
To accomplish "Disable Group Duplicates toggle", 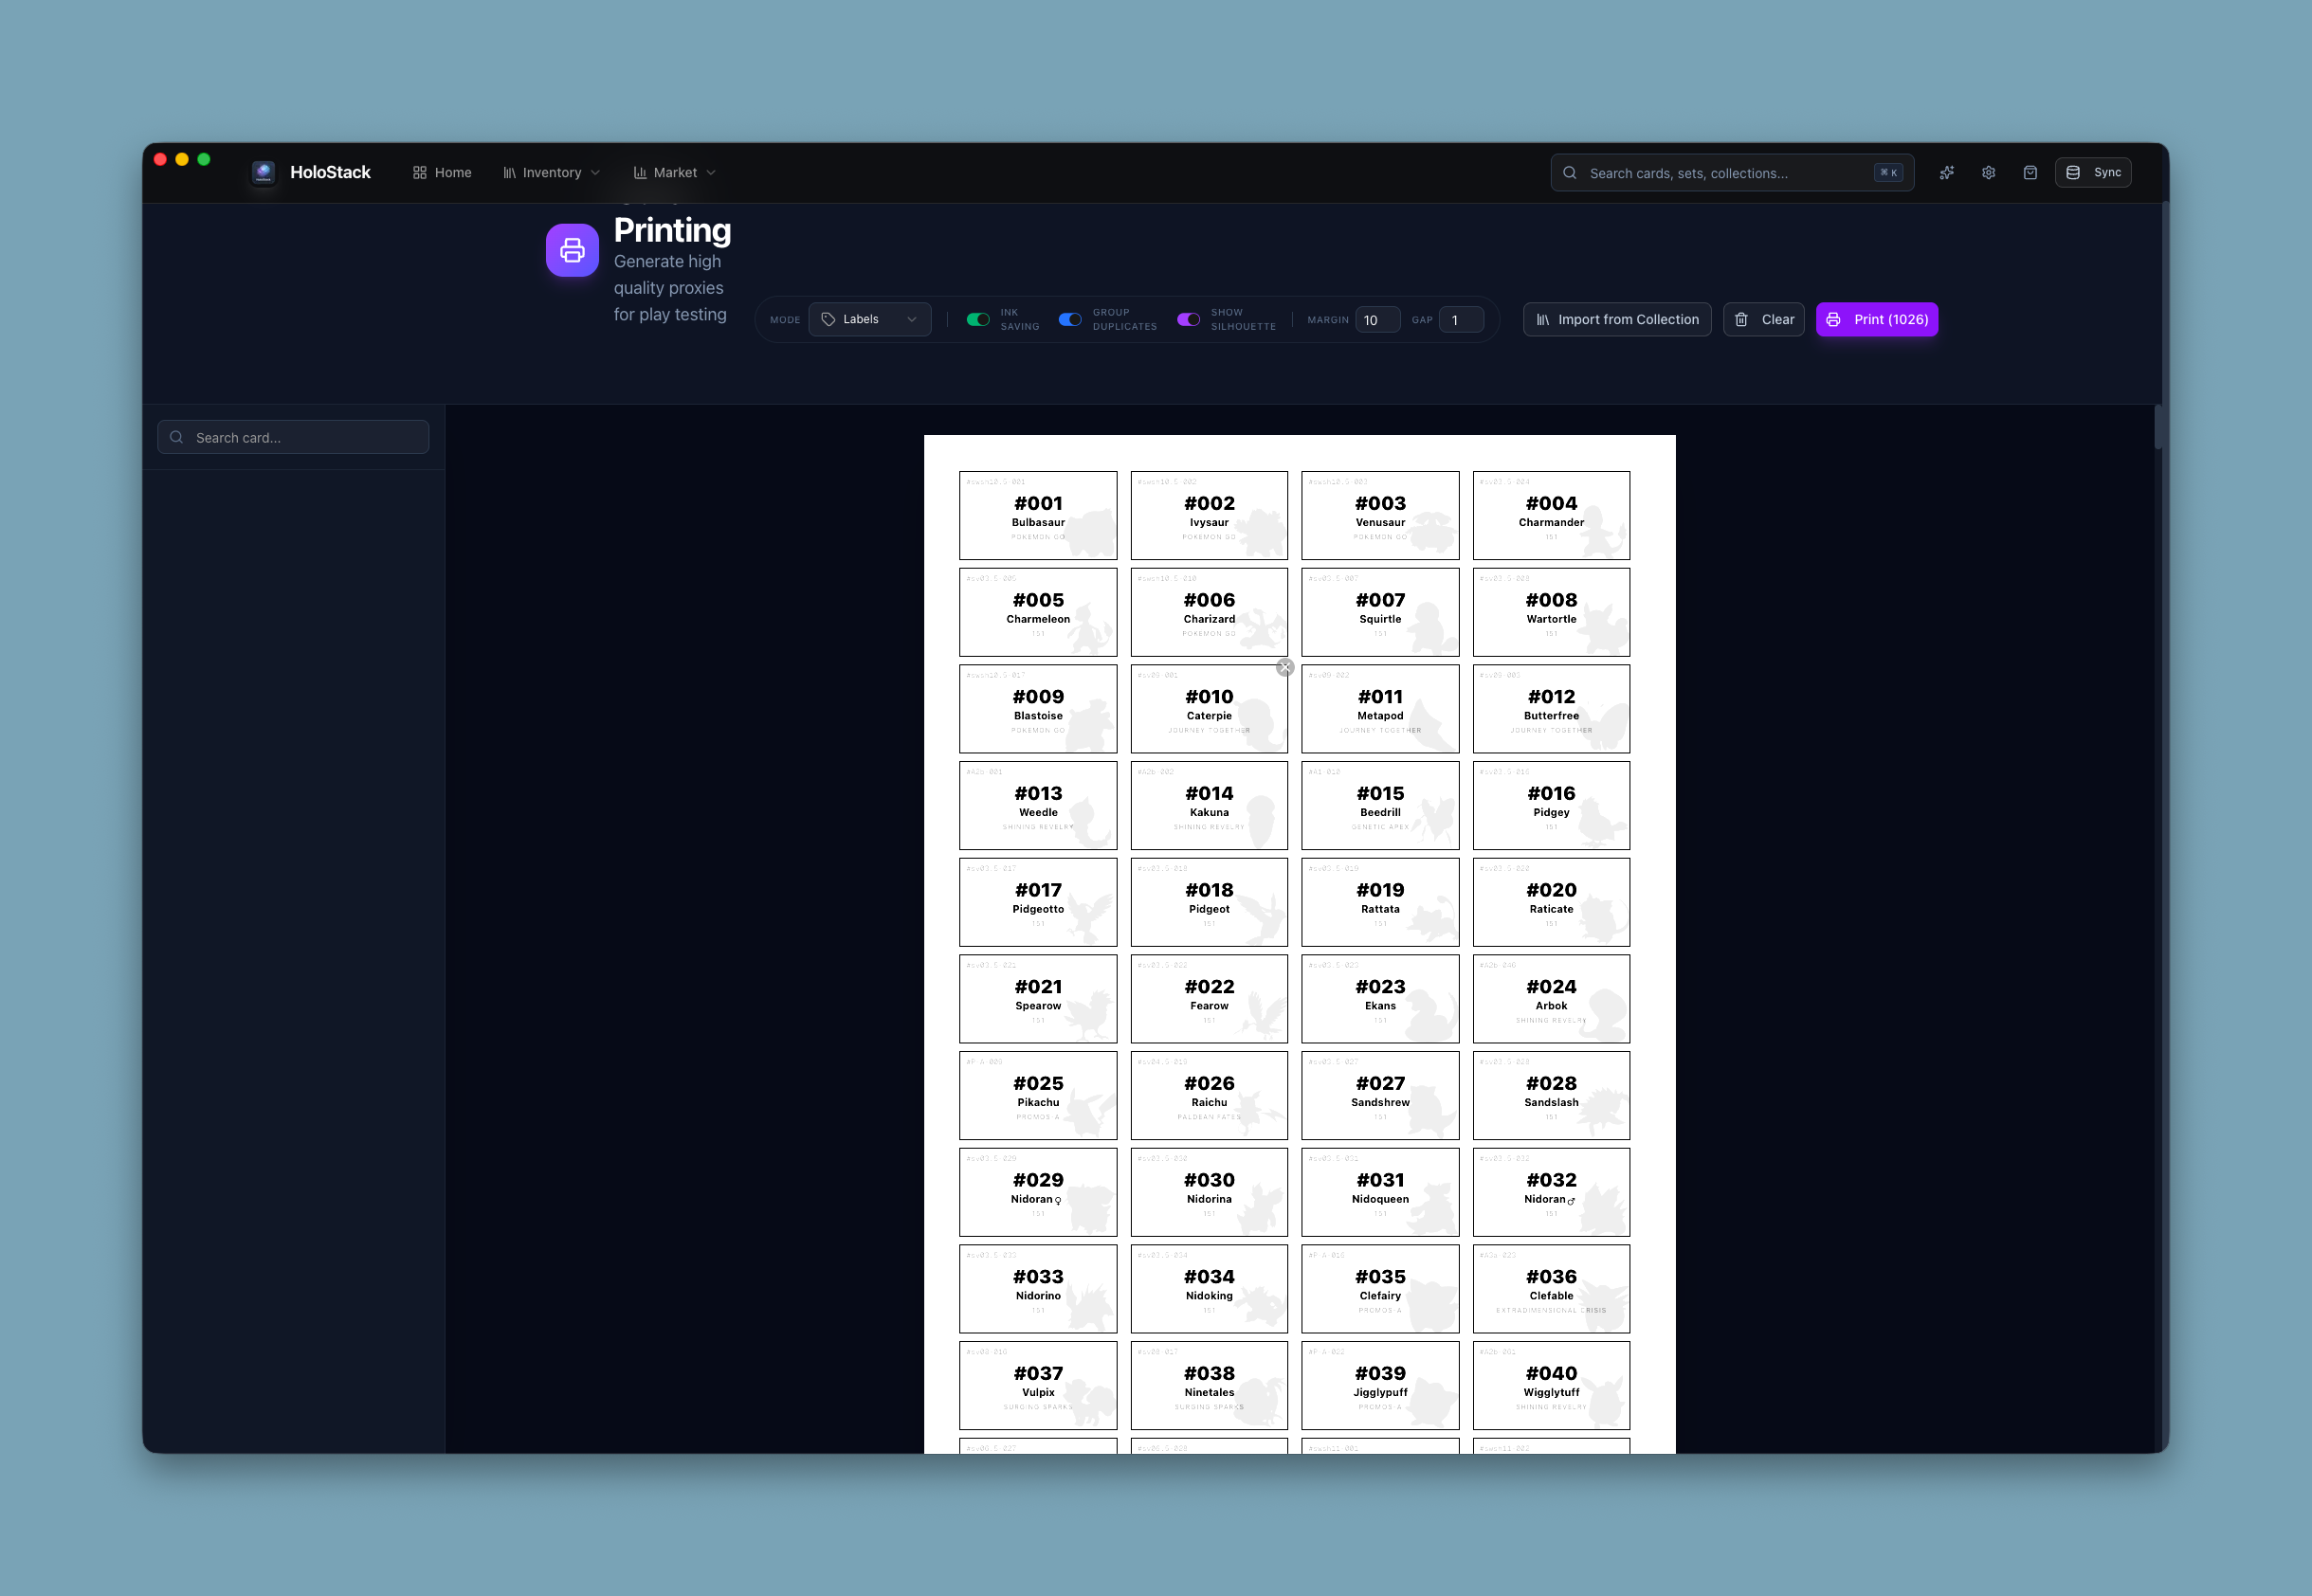I will click(1070, 320).
